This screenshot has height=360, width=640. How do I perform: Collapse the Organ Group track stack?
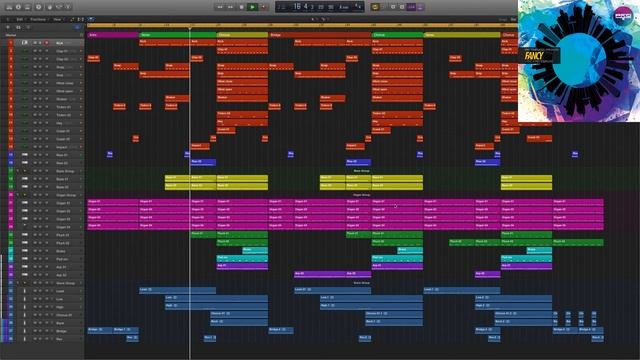pos(18,195)
